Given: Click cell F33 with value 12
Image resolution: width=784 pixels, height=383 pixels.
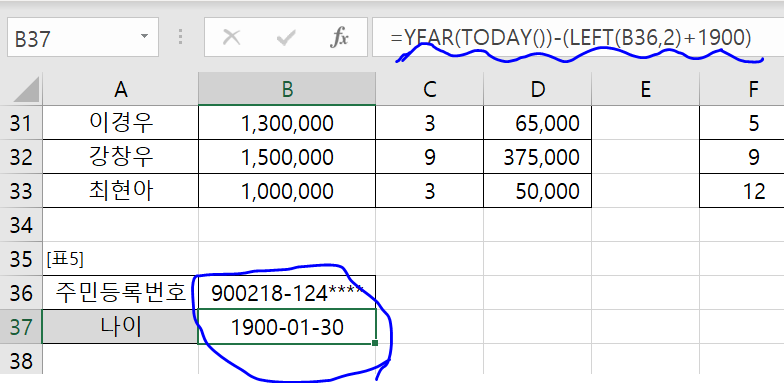Looking at the screenshot, I should [742, 190].
